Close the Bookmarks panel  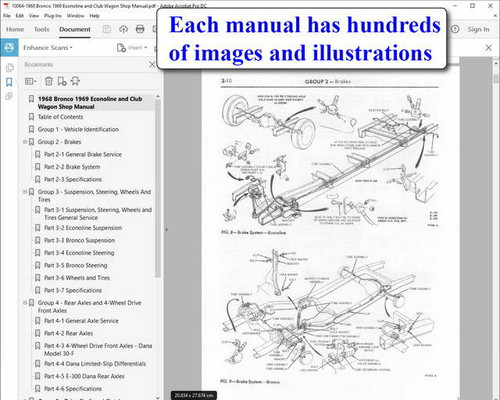pyautogui.click(x=152, y=65)
